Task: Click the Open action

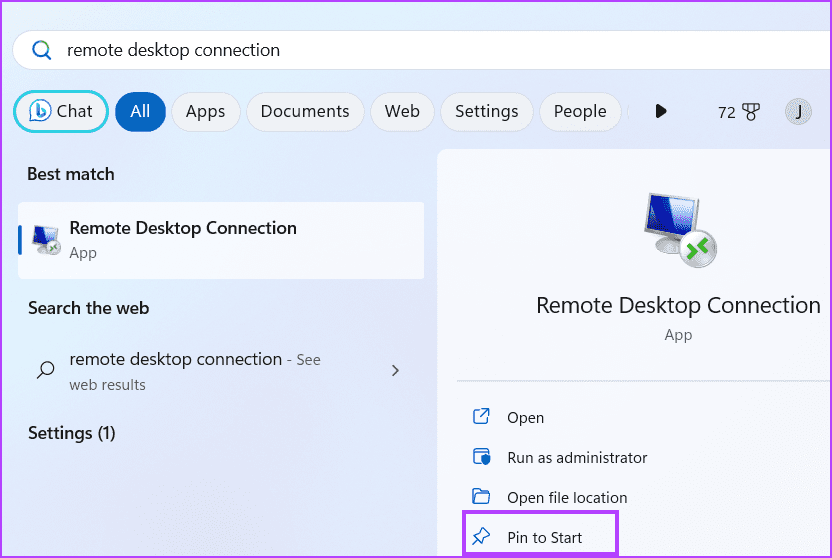Action: coord(525,417)
